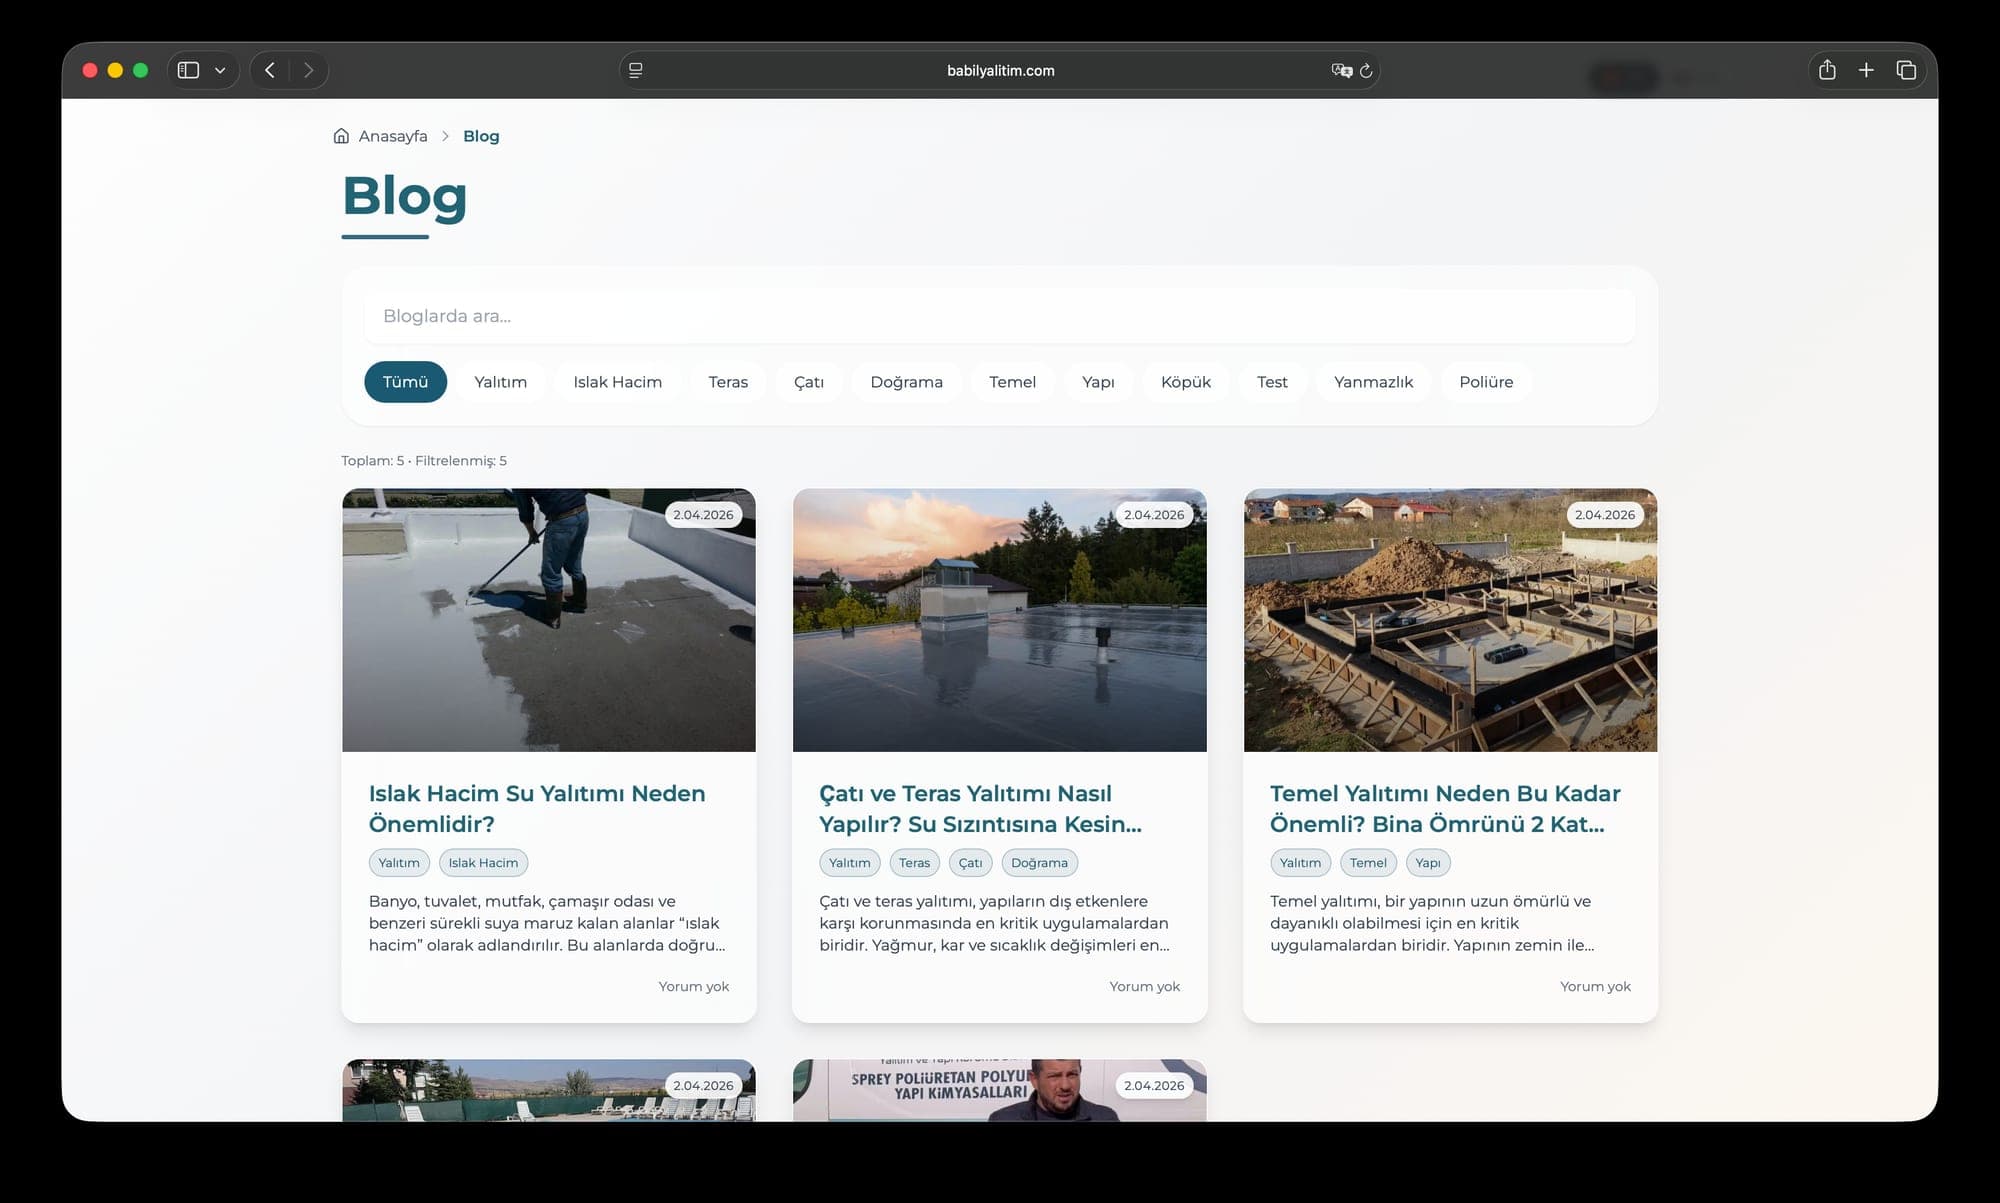This screenshot has width=2000, height=1203.
Task: Go back with the back arrow
Action: (x=270, y=70)
